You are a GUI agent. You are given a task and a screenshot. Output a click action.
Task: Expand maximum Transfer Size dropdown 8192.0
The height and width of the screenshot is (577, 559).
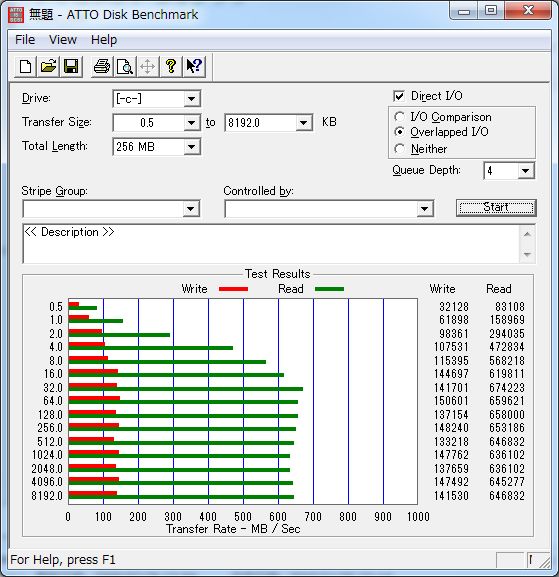coord(303,123)
